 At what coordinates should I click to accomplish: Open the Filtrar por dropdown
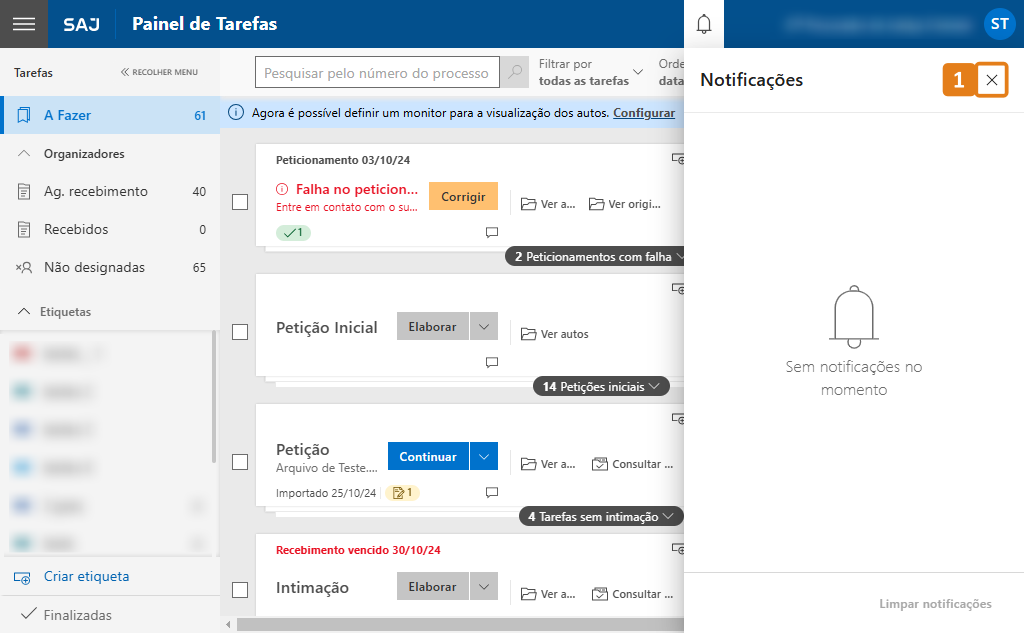(590, 73)
